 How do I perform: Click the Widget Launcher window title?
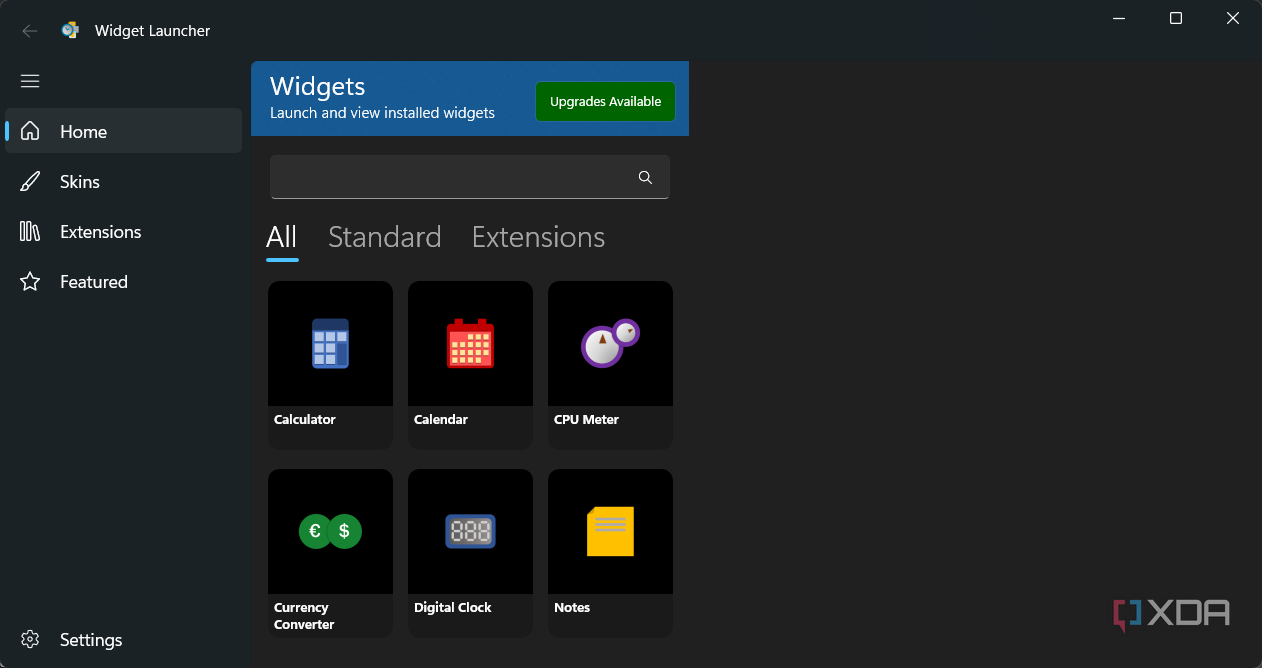(x=152, y=31)
